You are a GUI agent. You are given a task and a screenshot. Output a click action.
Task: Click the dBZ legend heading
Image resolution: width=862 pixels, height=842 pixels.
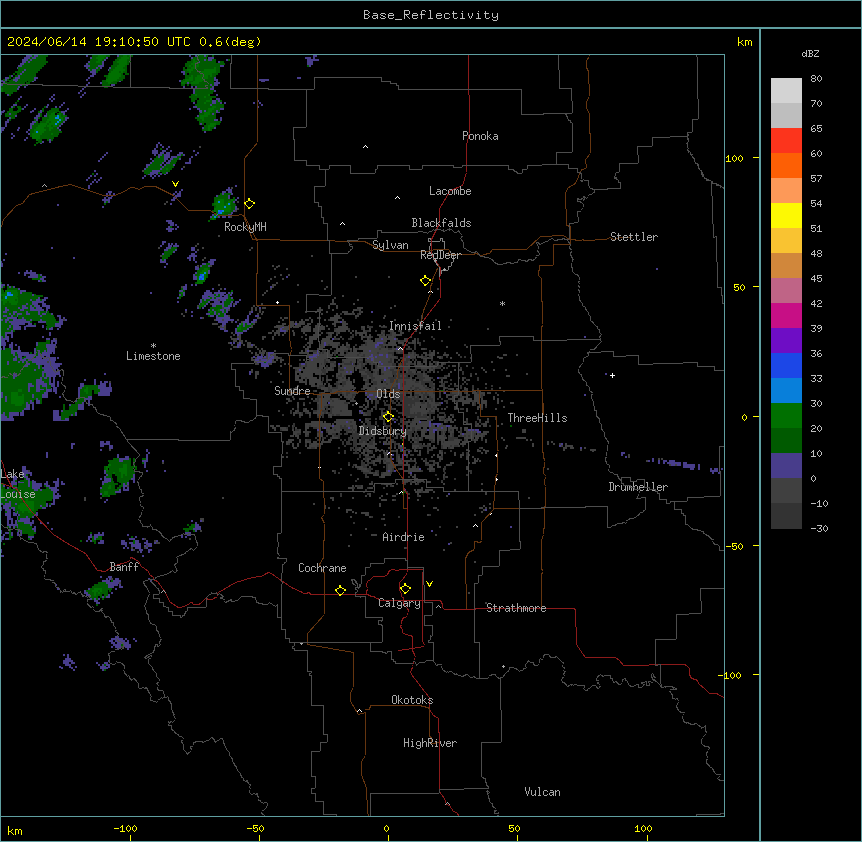810,53
